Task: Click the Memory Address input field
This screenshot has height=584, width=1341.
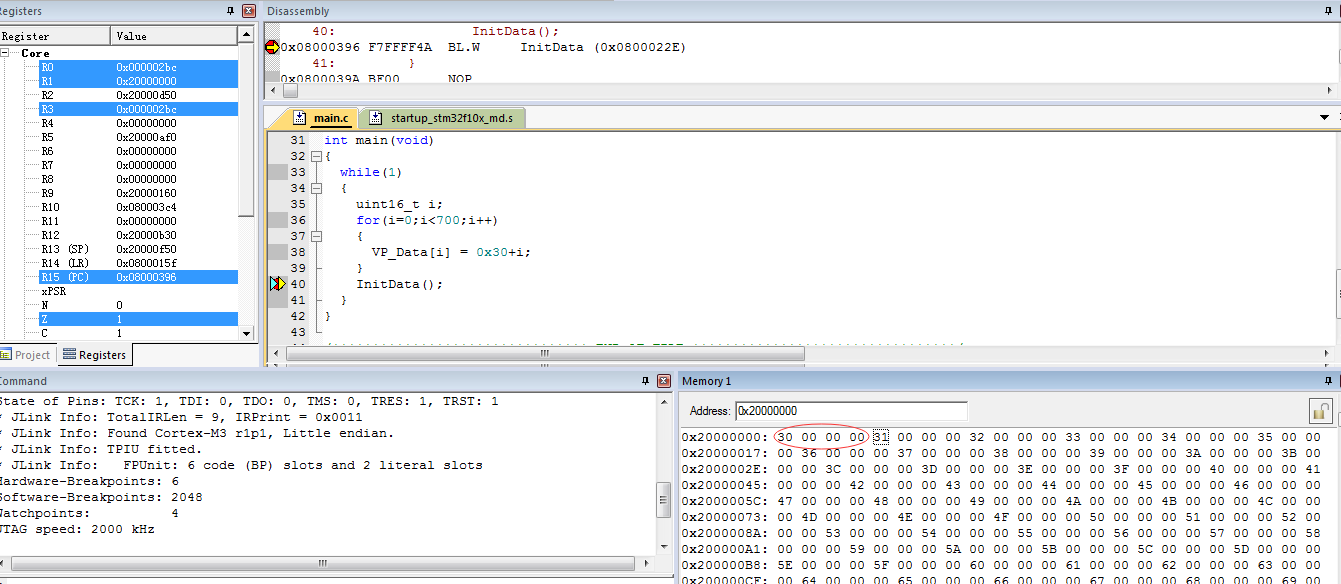Action: 851,411
